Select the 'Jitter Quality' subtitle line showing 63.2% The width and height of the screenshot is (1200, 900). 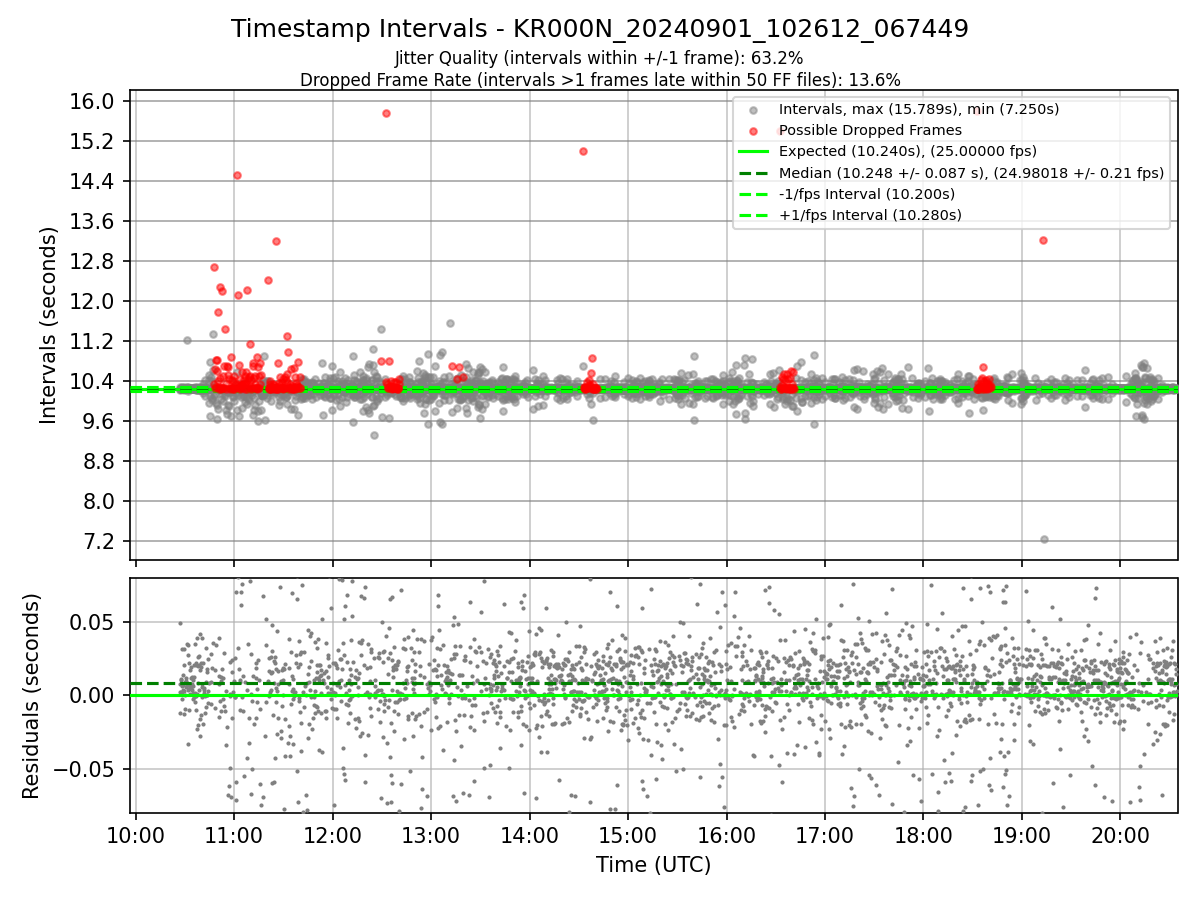point(600,59)
